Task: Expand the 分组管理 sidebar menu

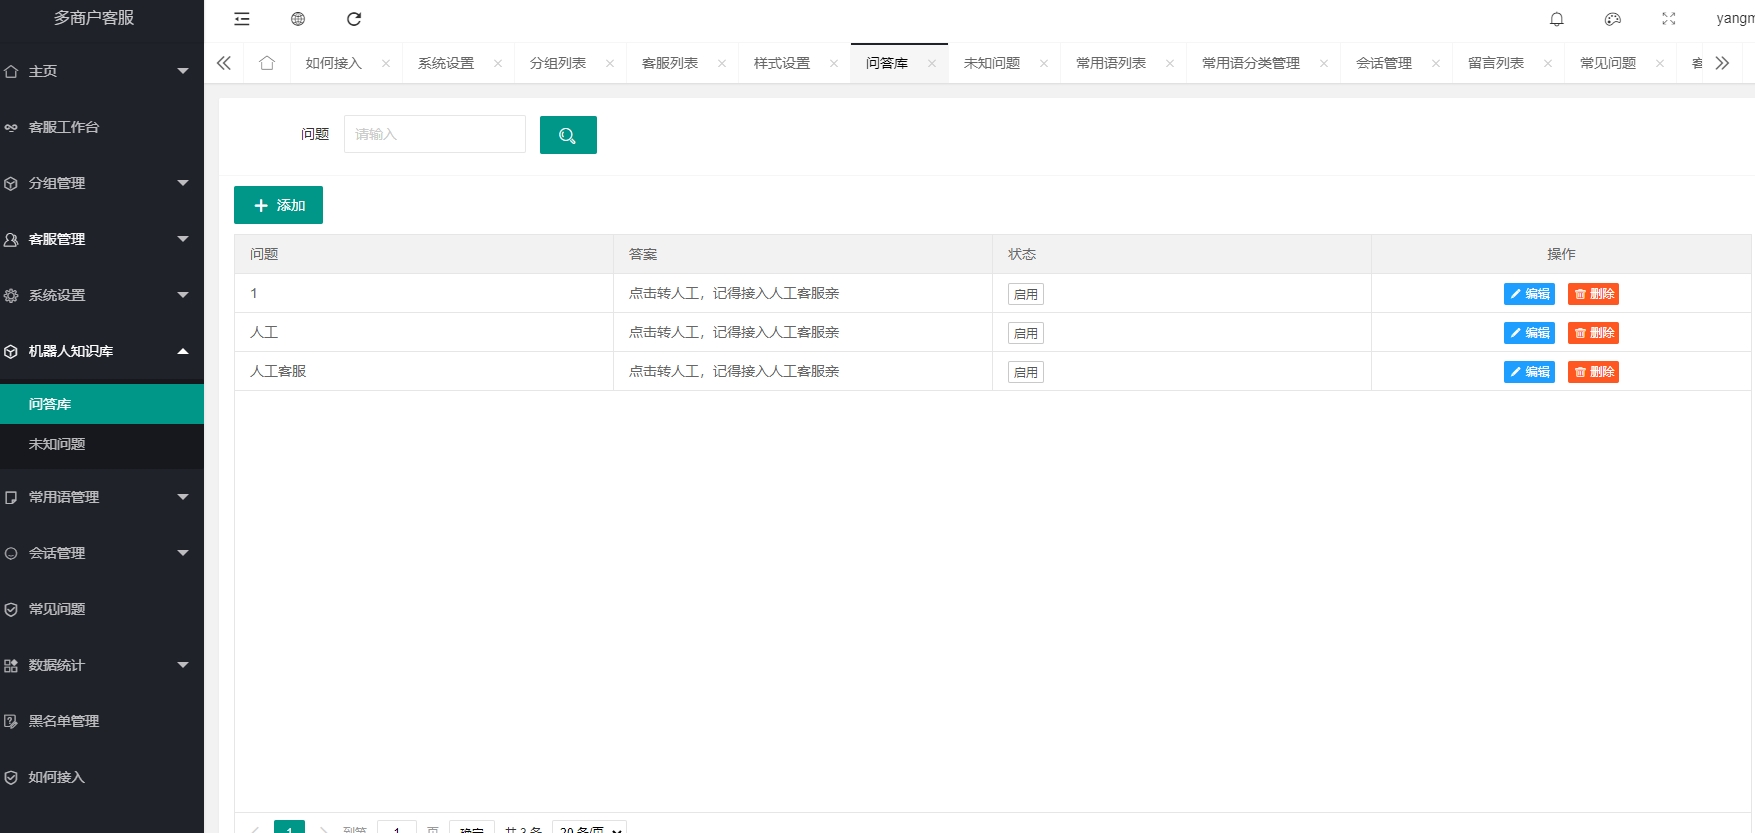Action: pyautogui.click(x=102, y=183)
